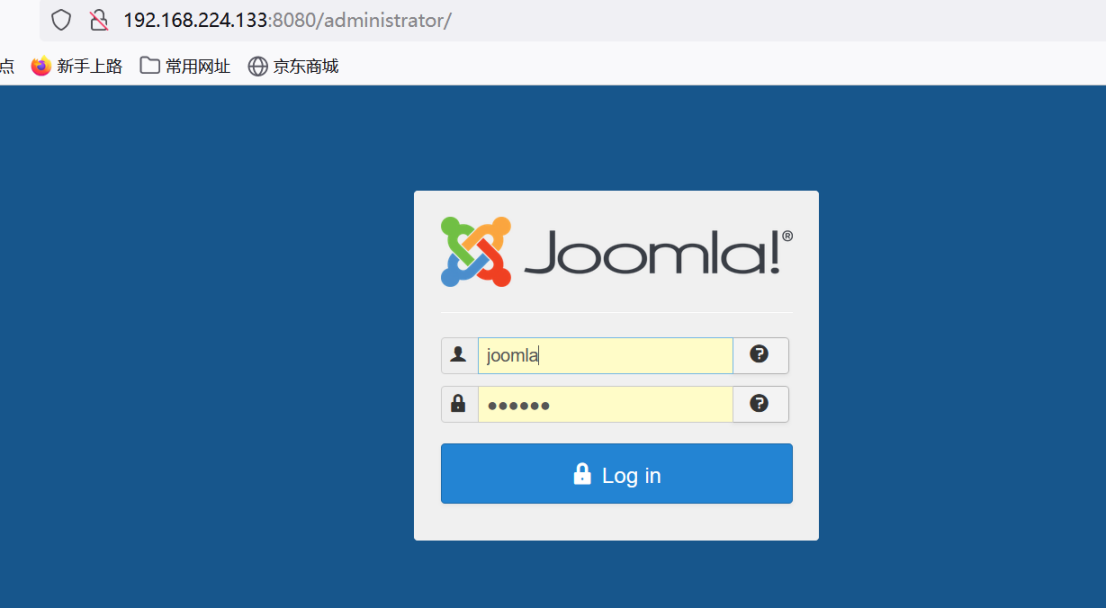Click the partially visible 点 bookmark
Screen dimensions: 1106x608
(x=7, y=66)
